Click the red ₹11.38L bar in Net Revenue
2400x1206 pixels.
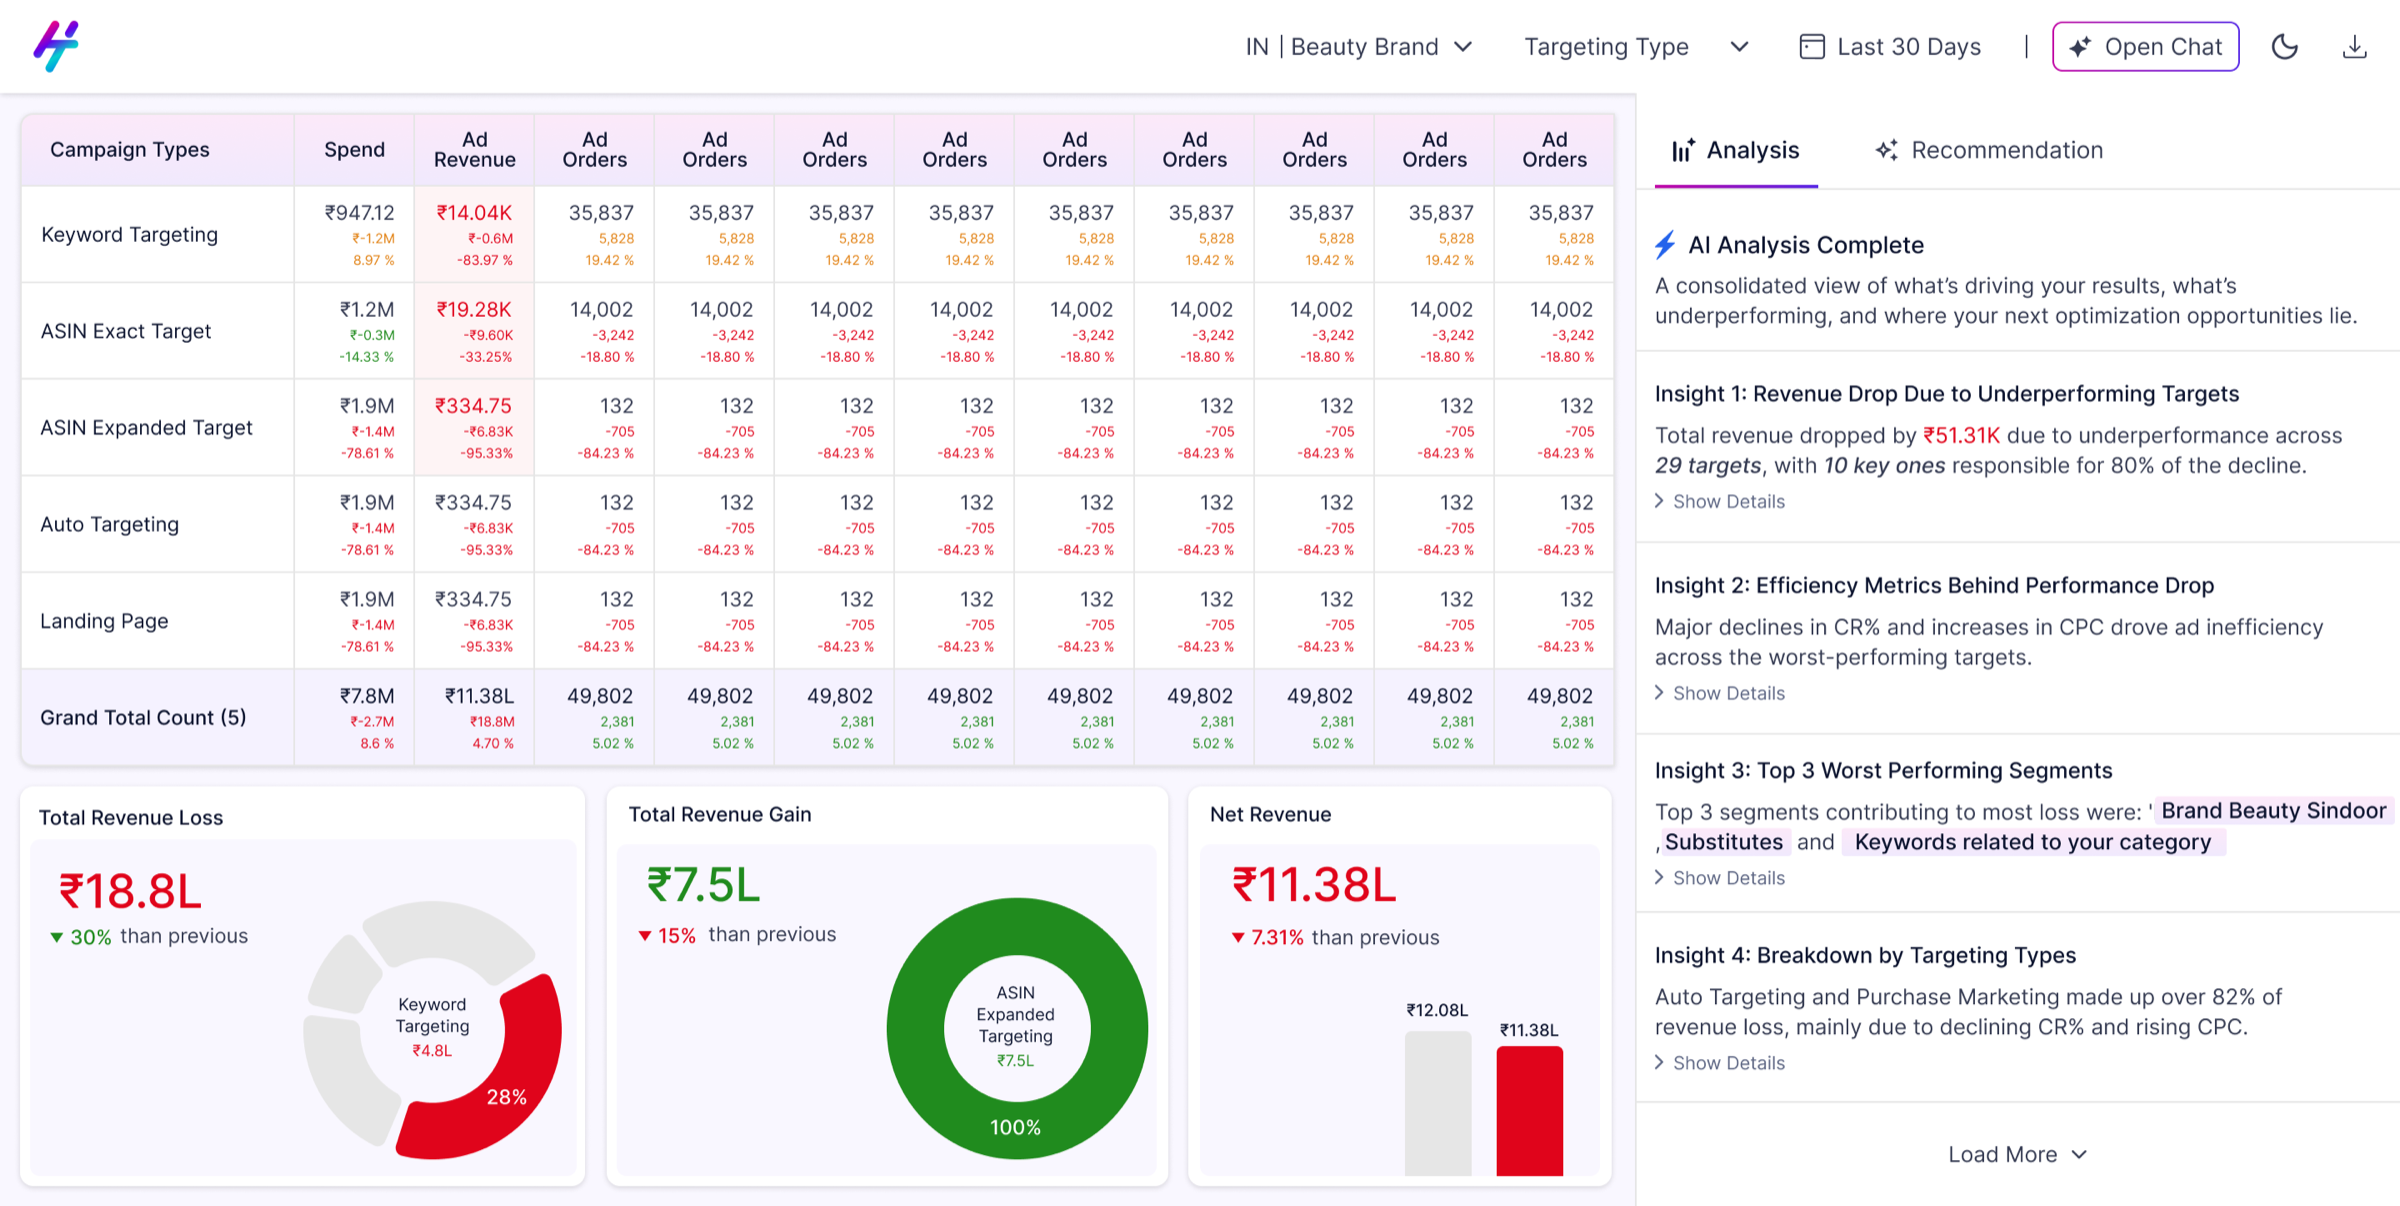(x=1529, y=1111)
